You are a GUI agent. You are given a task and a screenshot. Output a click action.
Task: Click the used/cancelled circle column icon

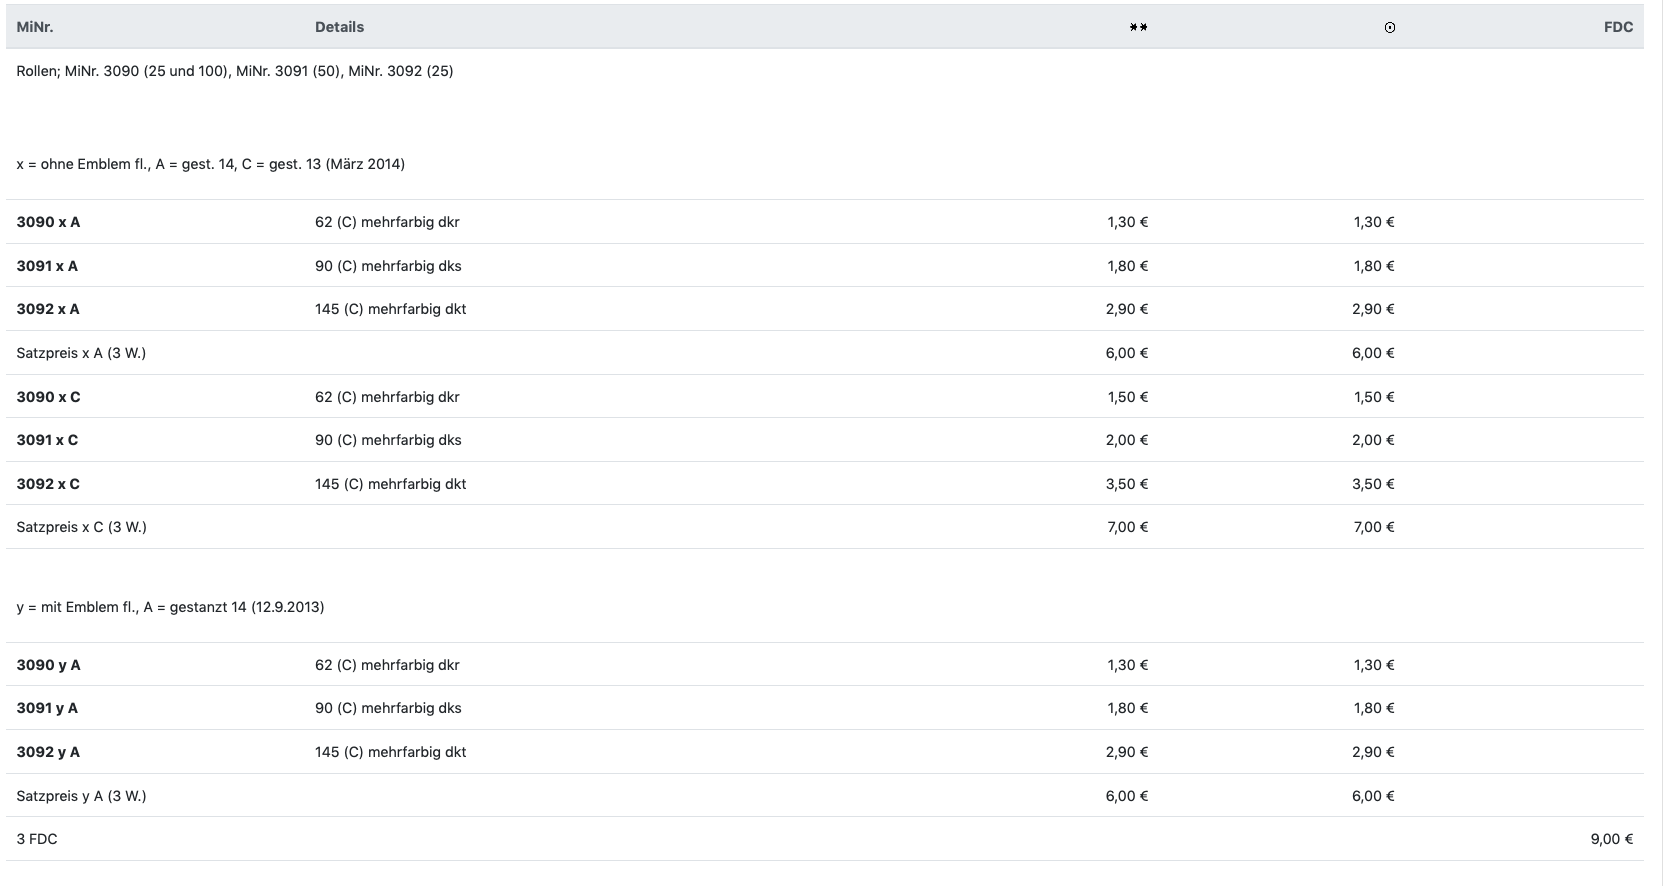pos(1389,27)
